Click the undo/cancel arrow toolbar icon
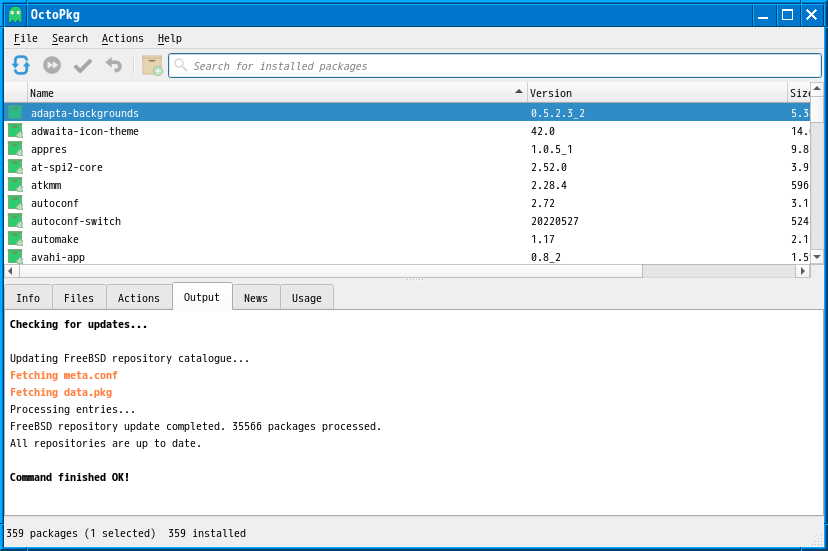 tap(114, 65)
